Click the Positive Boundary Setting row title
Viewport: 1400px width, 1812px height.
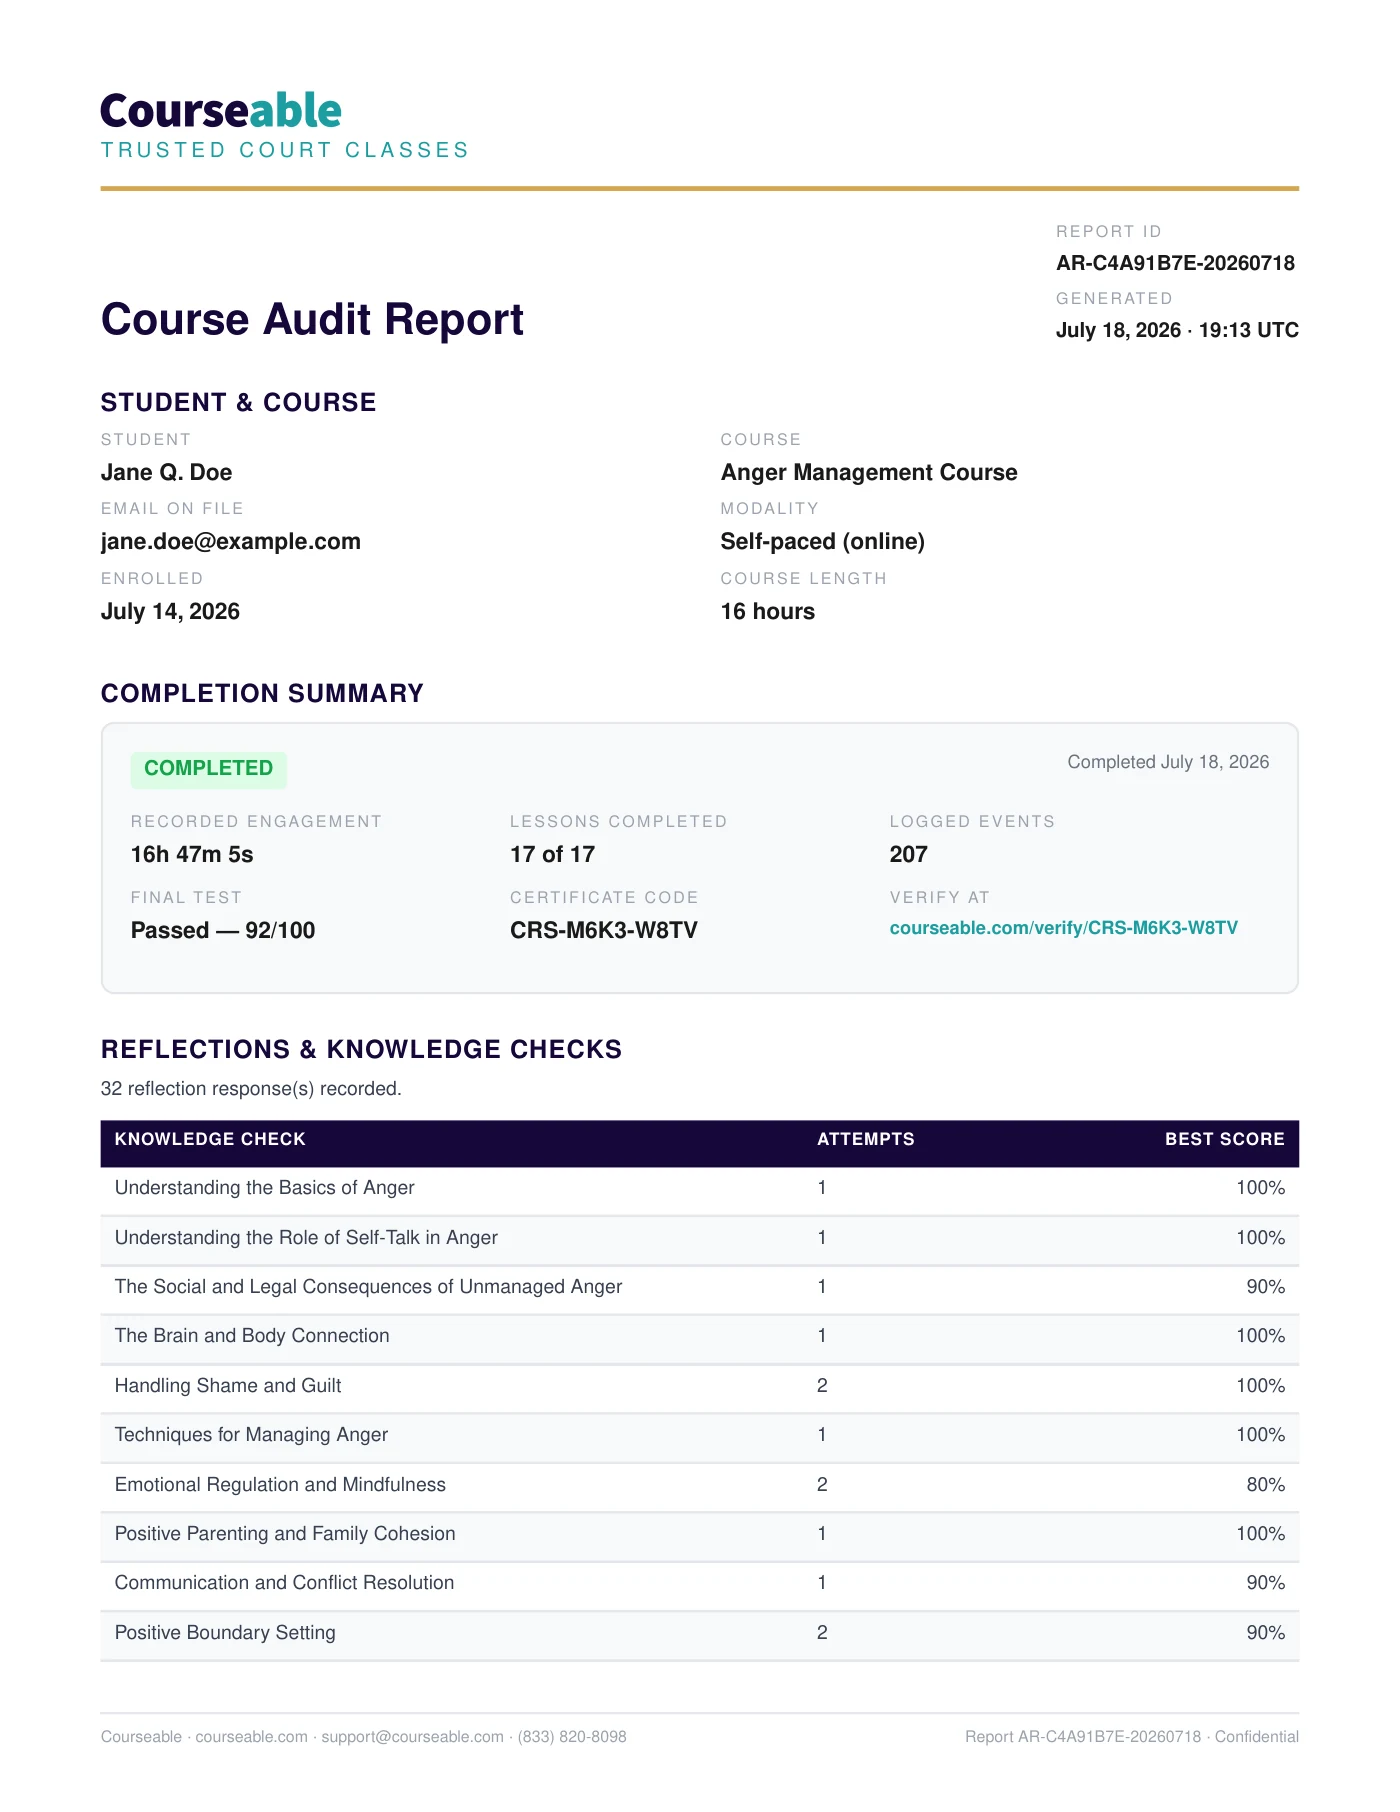(225, 1633)
